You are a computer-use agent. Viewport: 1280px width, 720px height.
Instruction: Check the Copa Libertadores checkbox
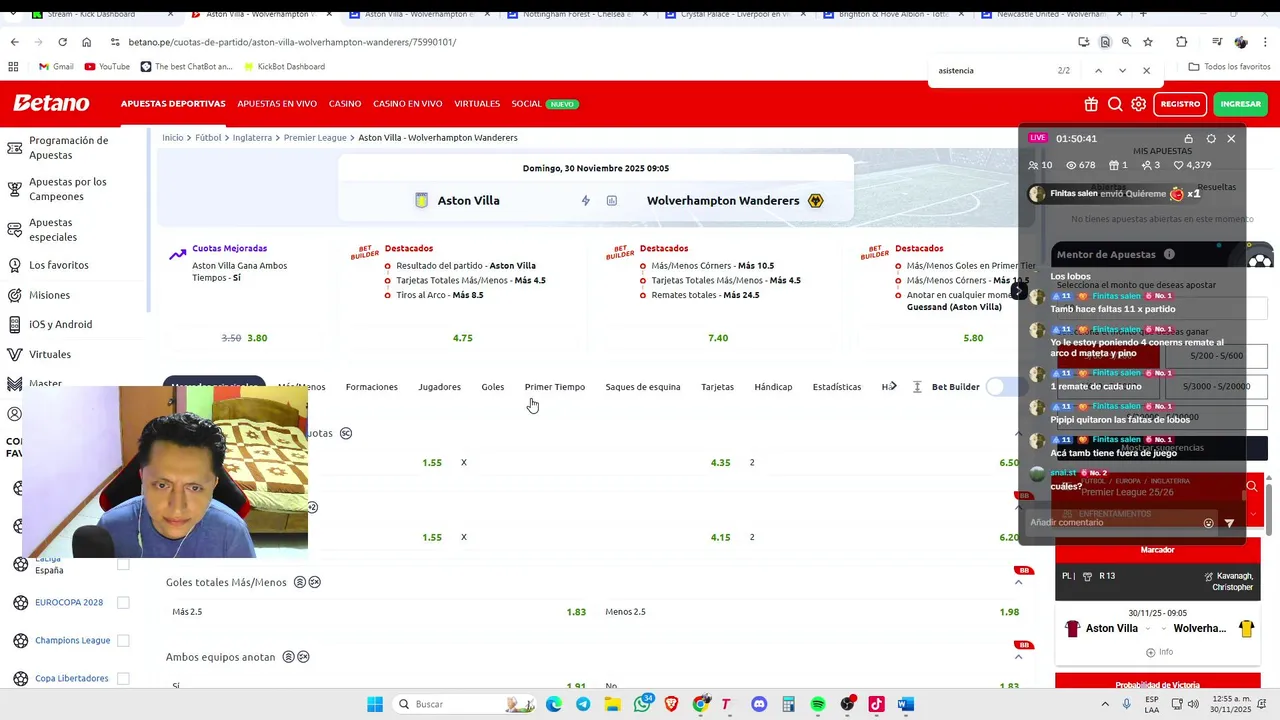coord(123,678)
